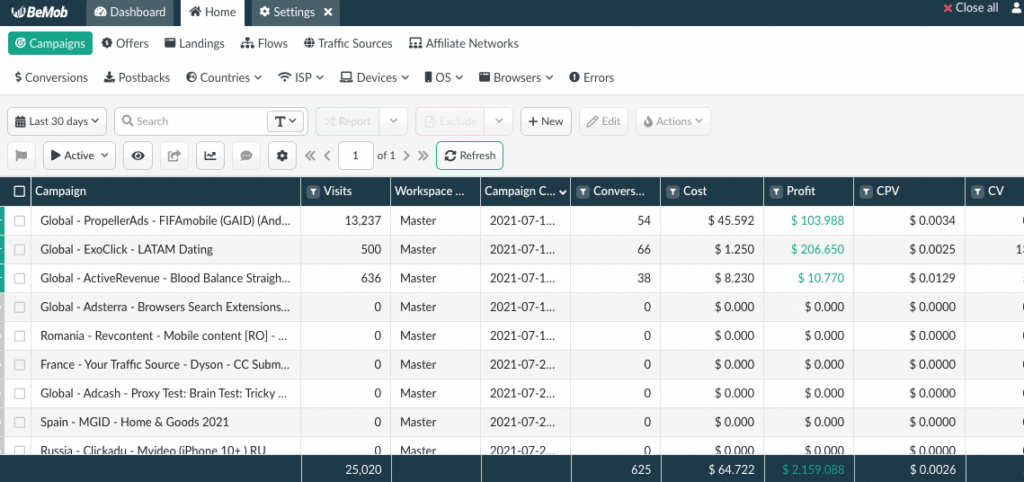Open the Exclude dropdown arrow
This screenshot has width=1024, height=482.
(x=499, y=121)
